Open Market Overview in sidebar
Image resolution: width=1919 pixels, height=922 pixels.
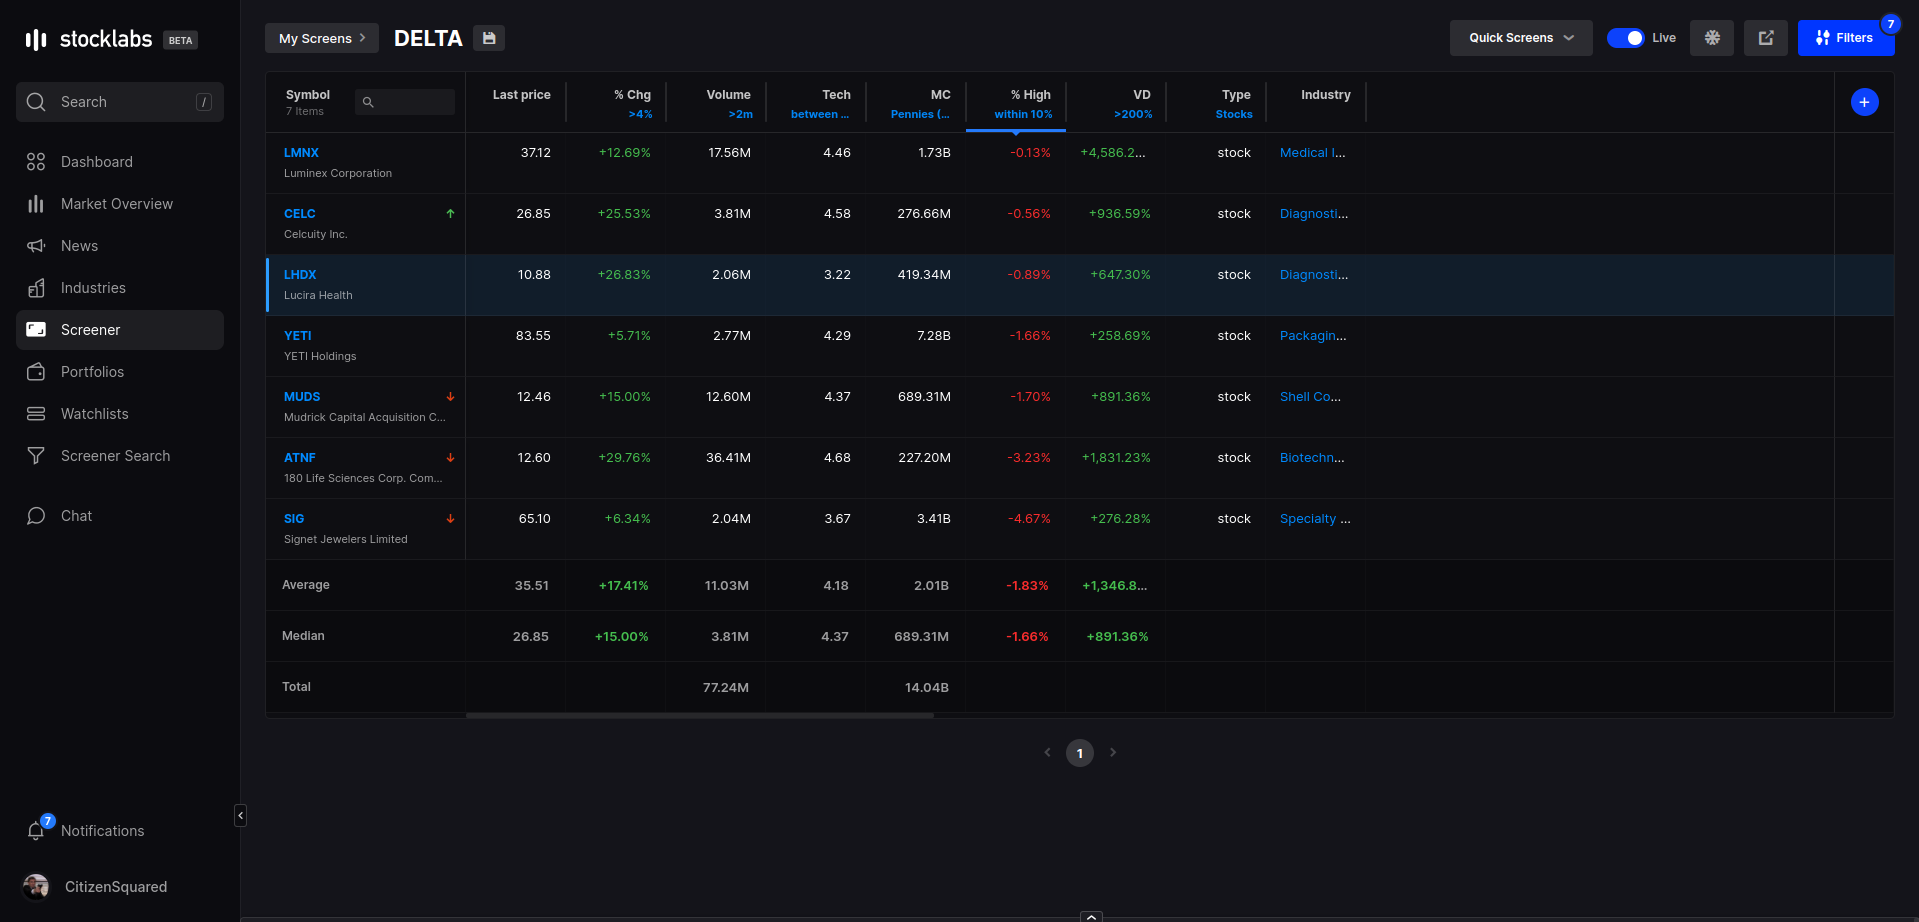(x=120, y=204)
